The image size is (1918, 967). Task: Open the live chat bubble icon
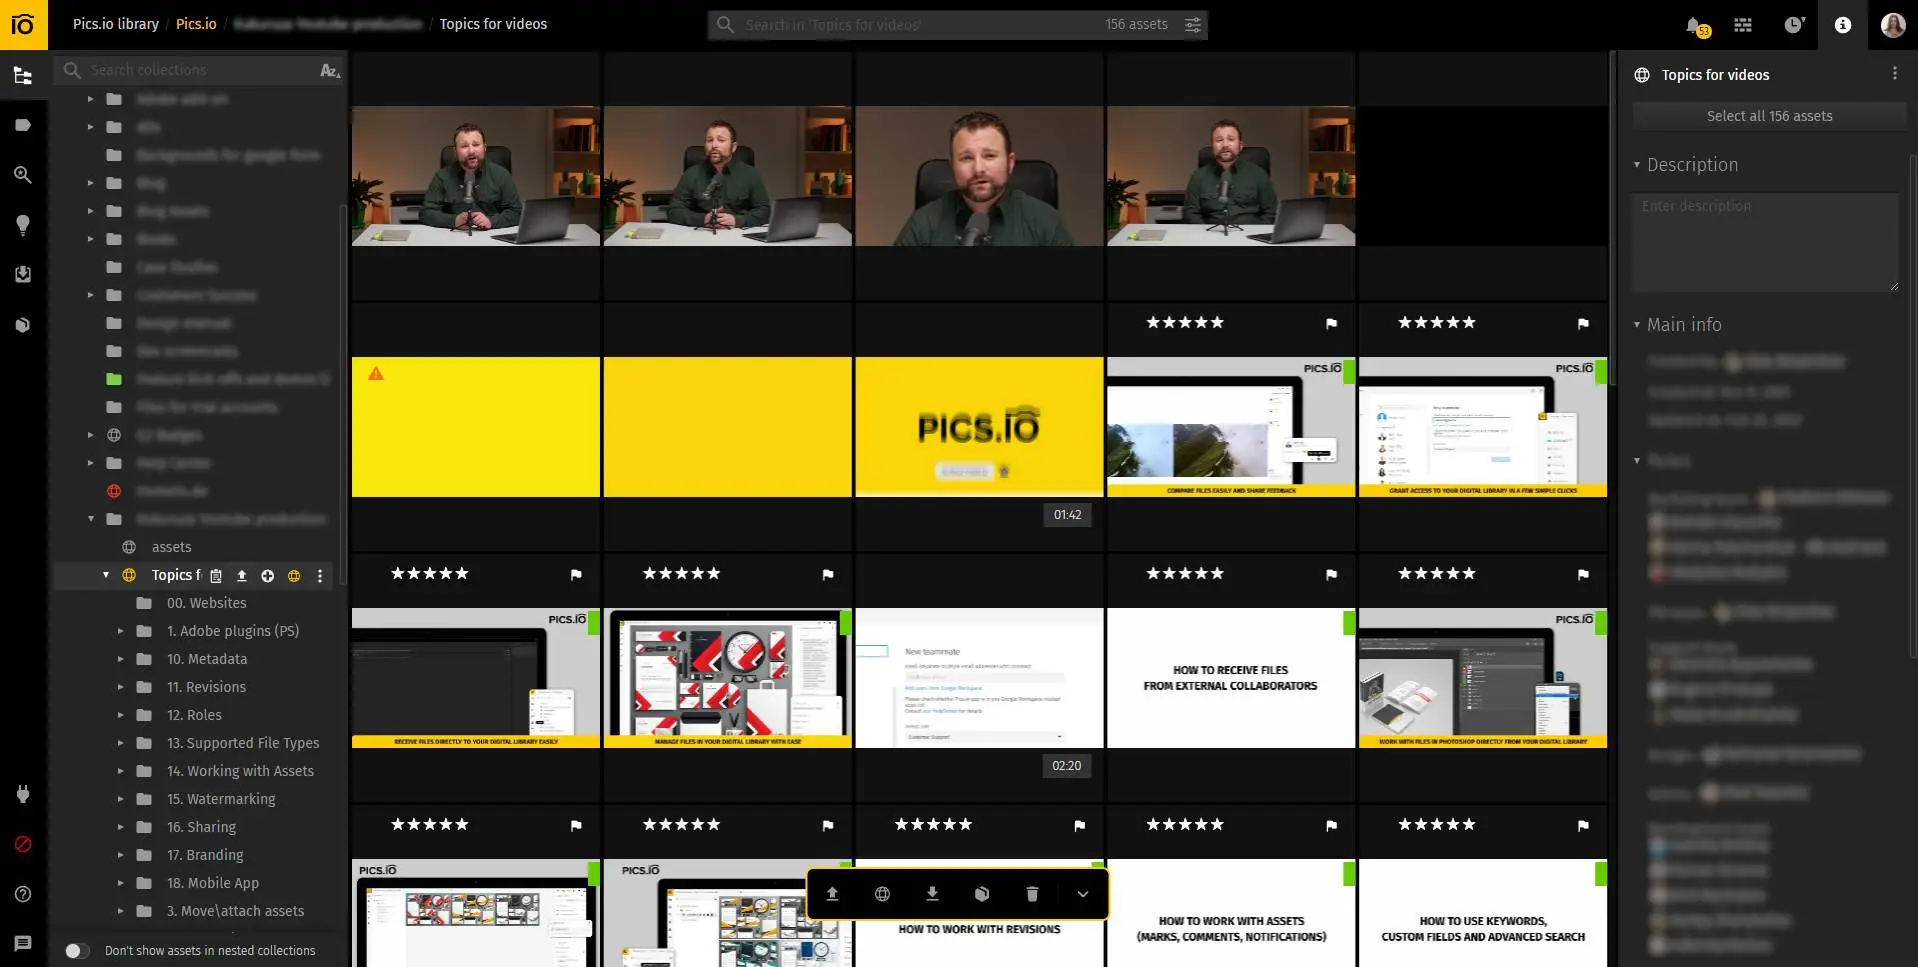click(x=23, y=943)
